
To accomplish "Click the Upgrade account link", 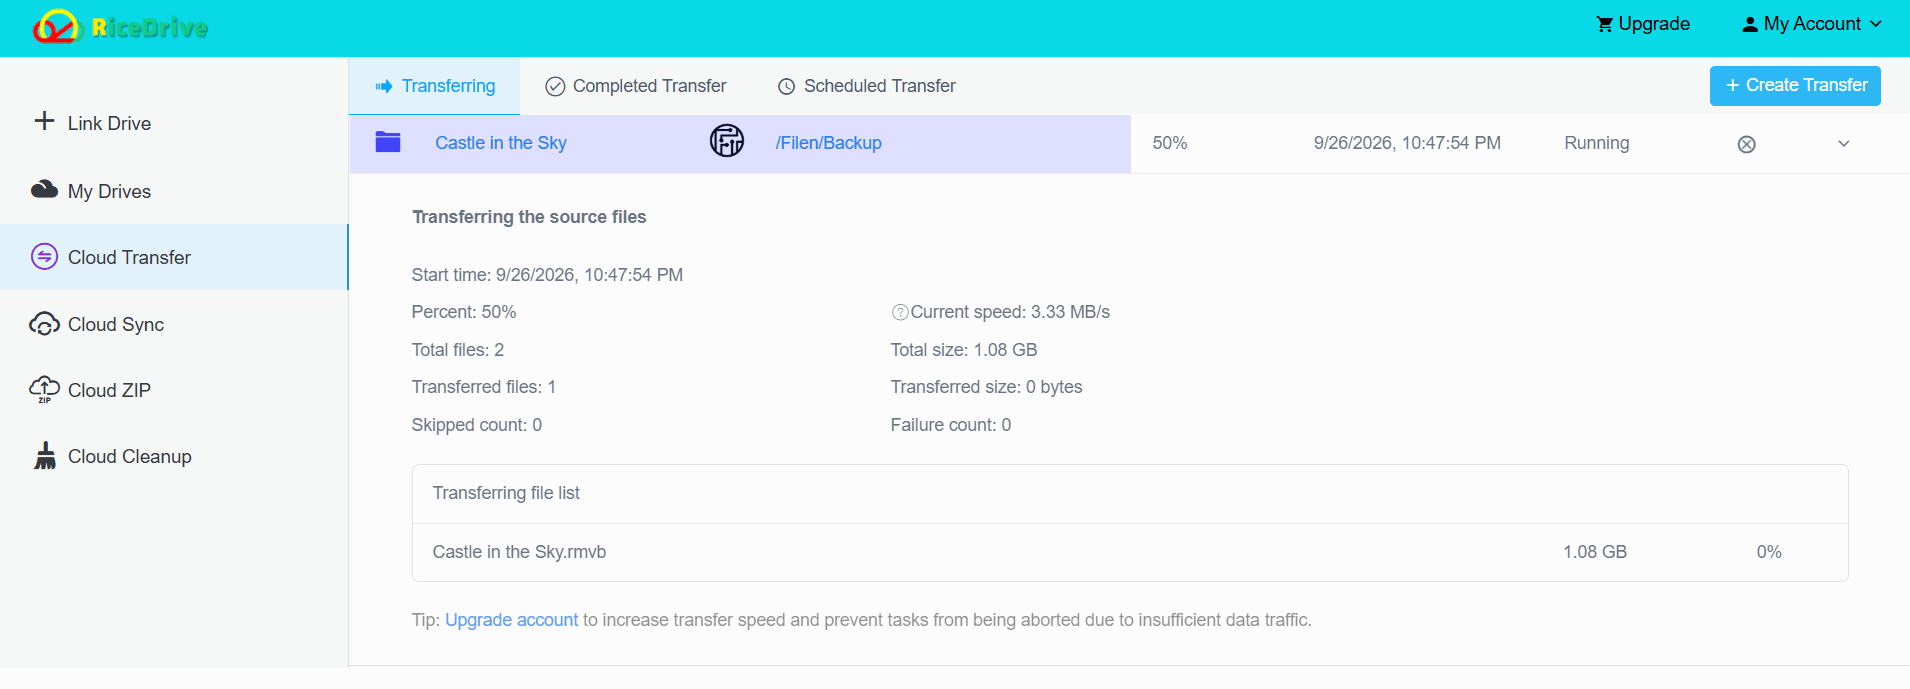I will [x=511, y=620].
